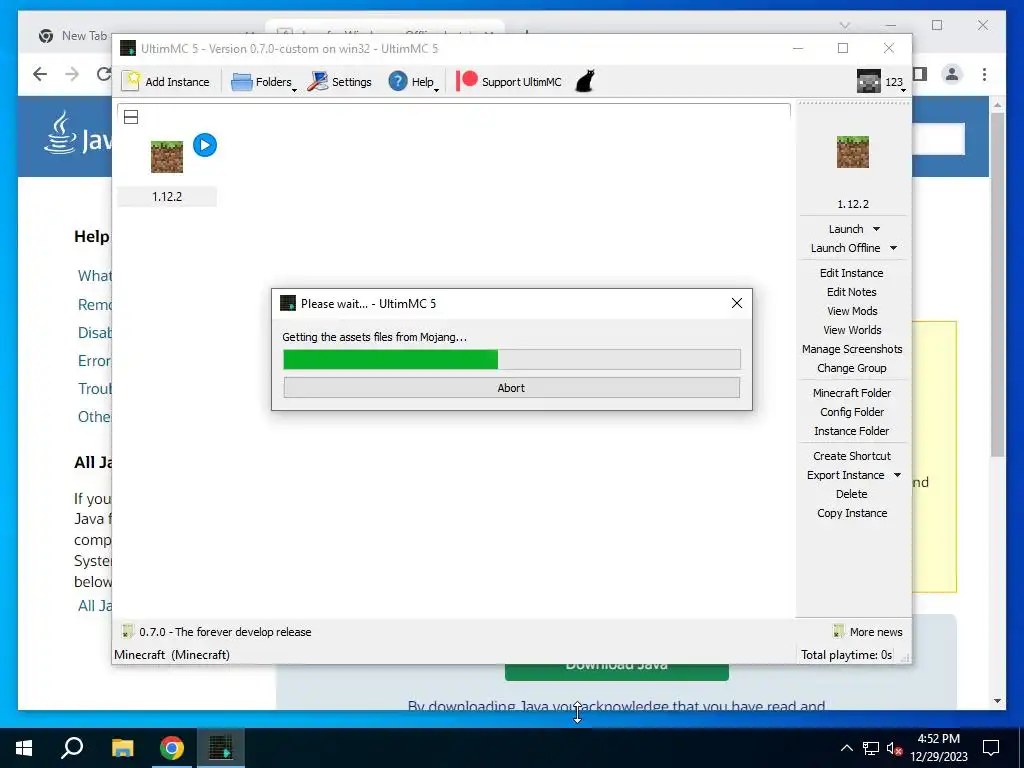Viewport: 1024px width, 768px height.
Task: Open Chrome profile avatar icon
Action: click(952, 74)
